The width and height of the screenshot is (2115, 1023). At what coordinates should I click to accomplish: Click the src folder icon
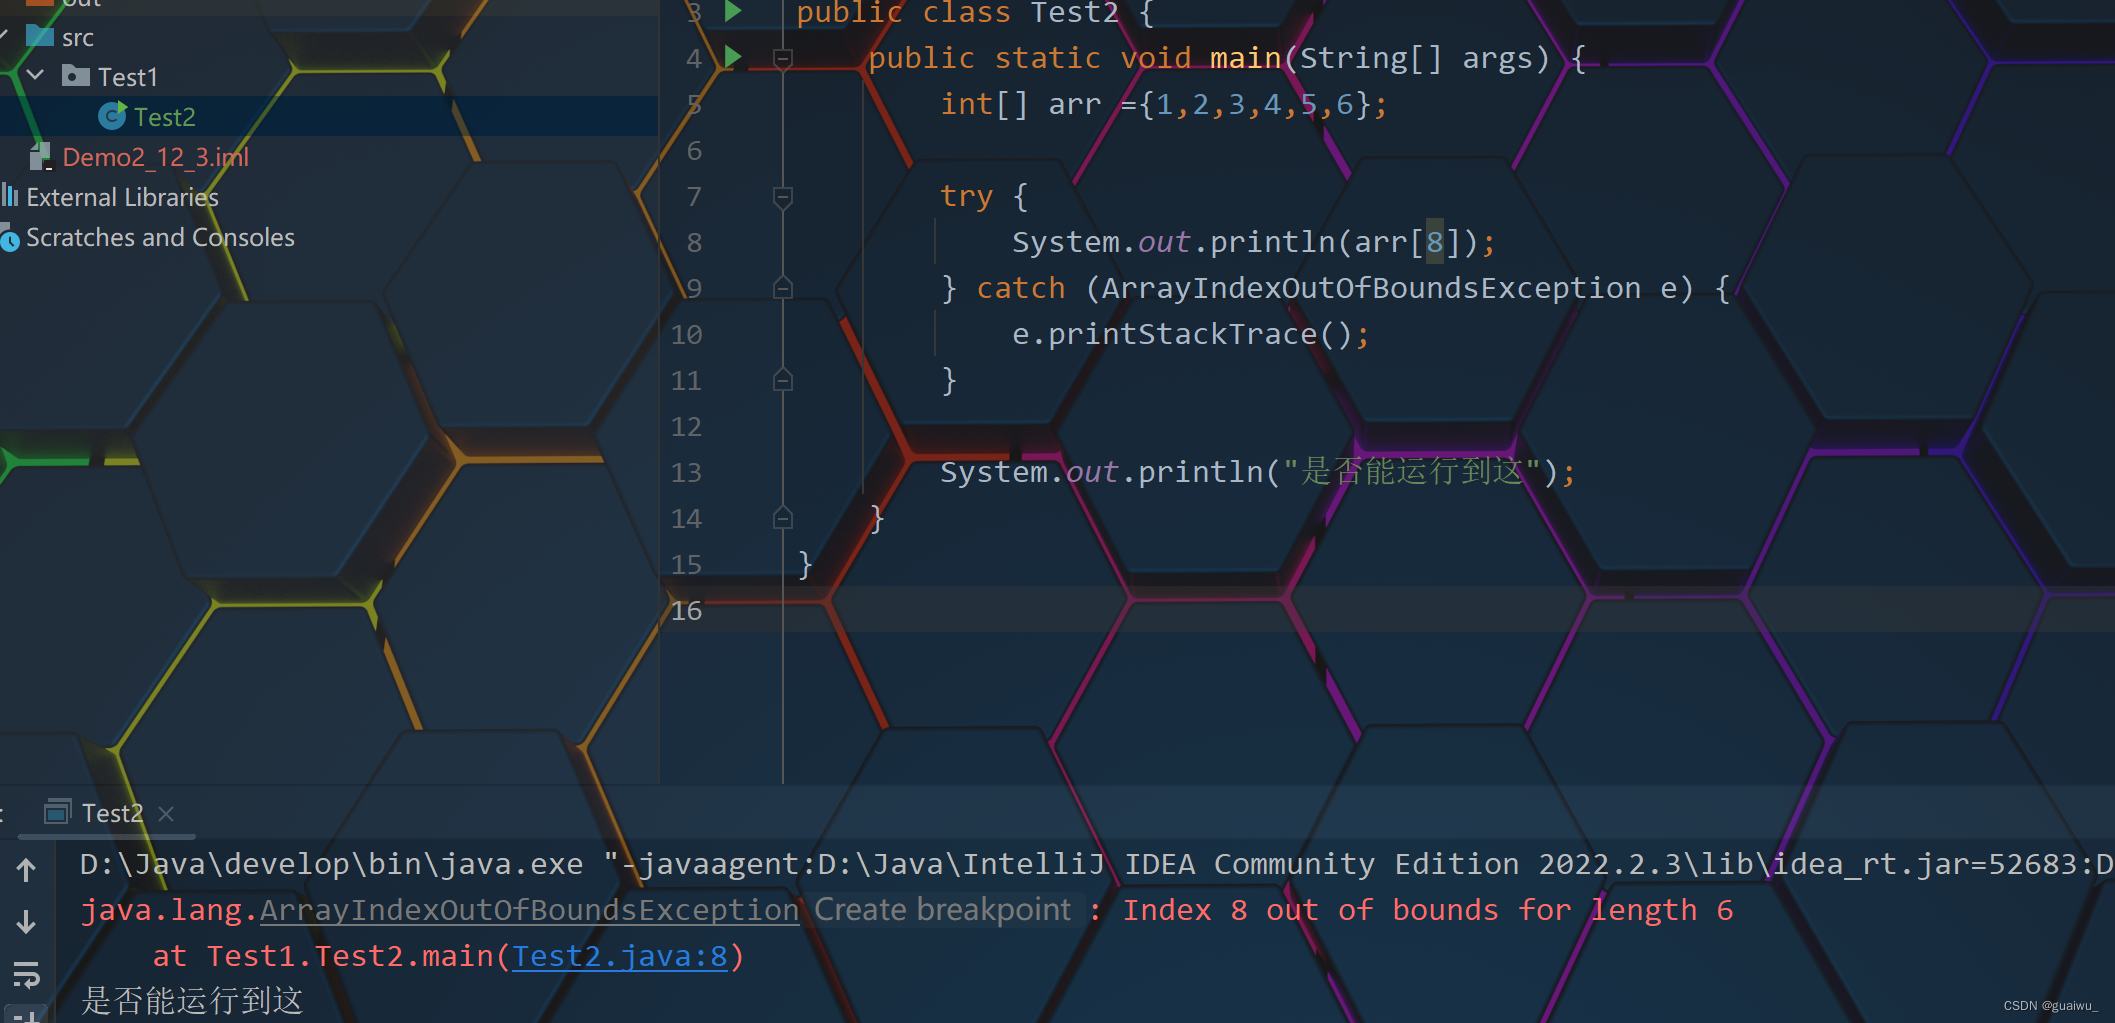tap(40, 36)
